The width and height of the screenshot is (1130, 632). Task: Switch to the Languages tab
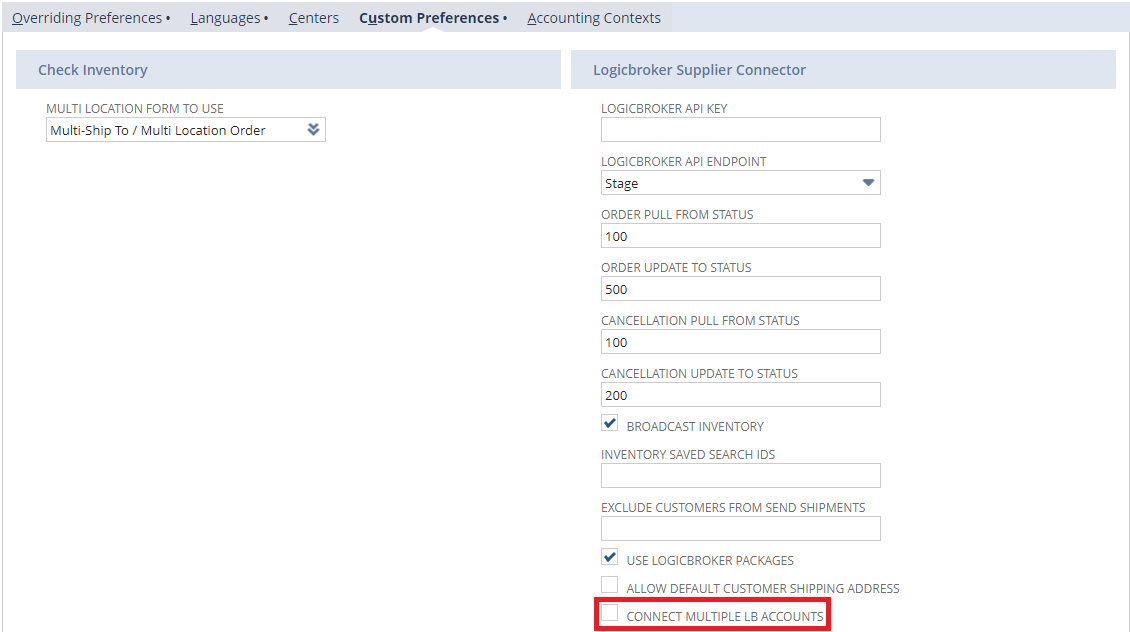(225, 18)
